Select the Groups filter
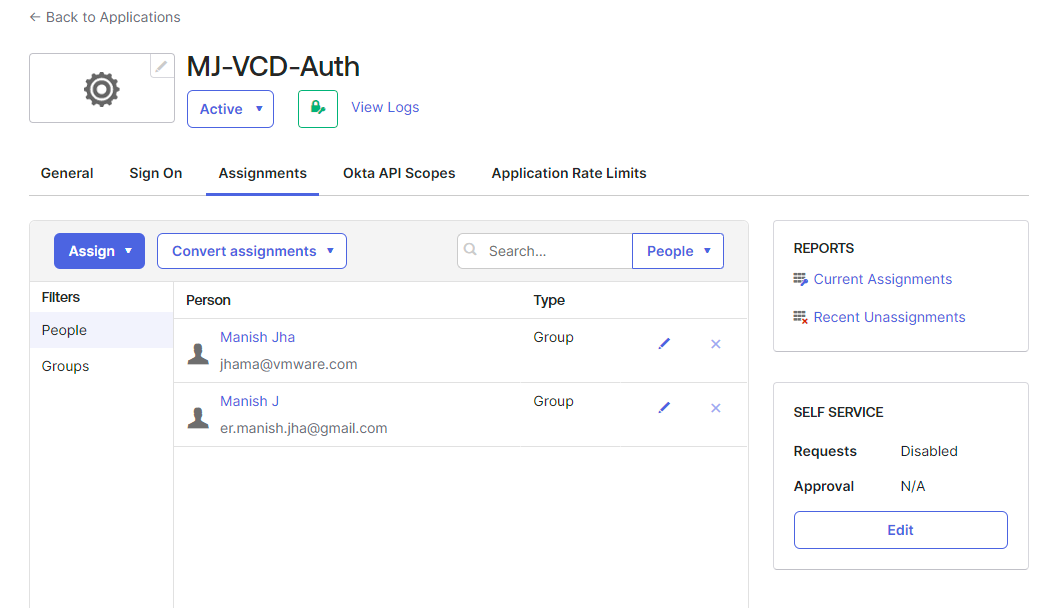Image resolution: width=1056 pixels, height=608 pixels. 65,366
